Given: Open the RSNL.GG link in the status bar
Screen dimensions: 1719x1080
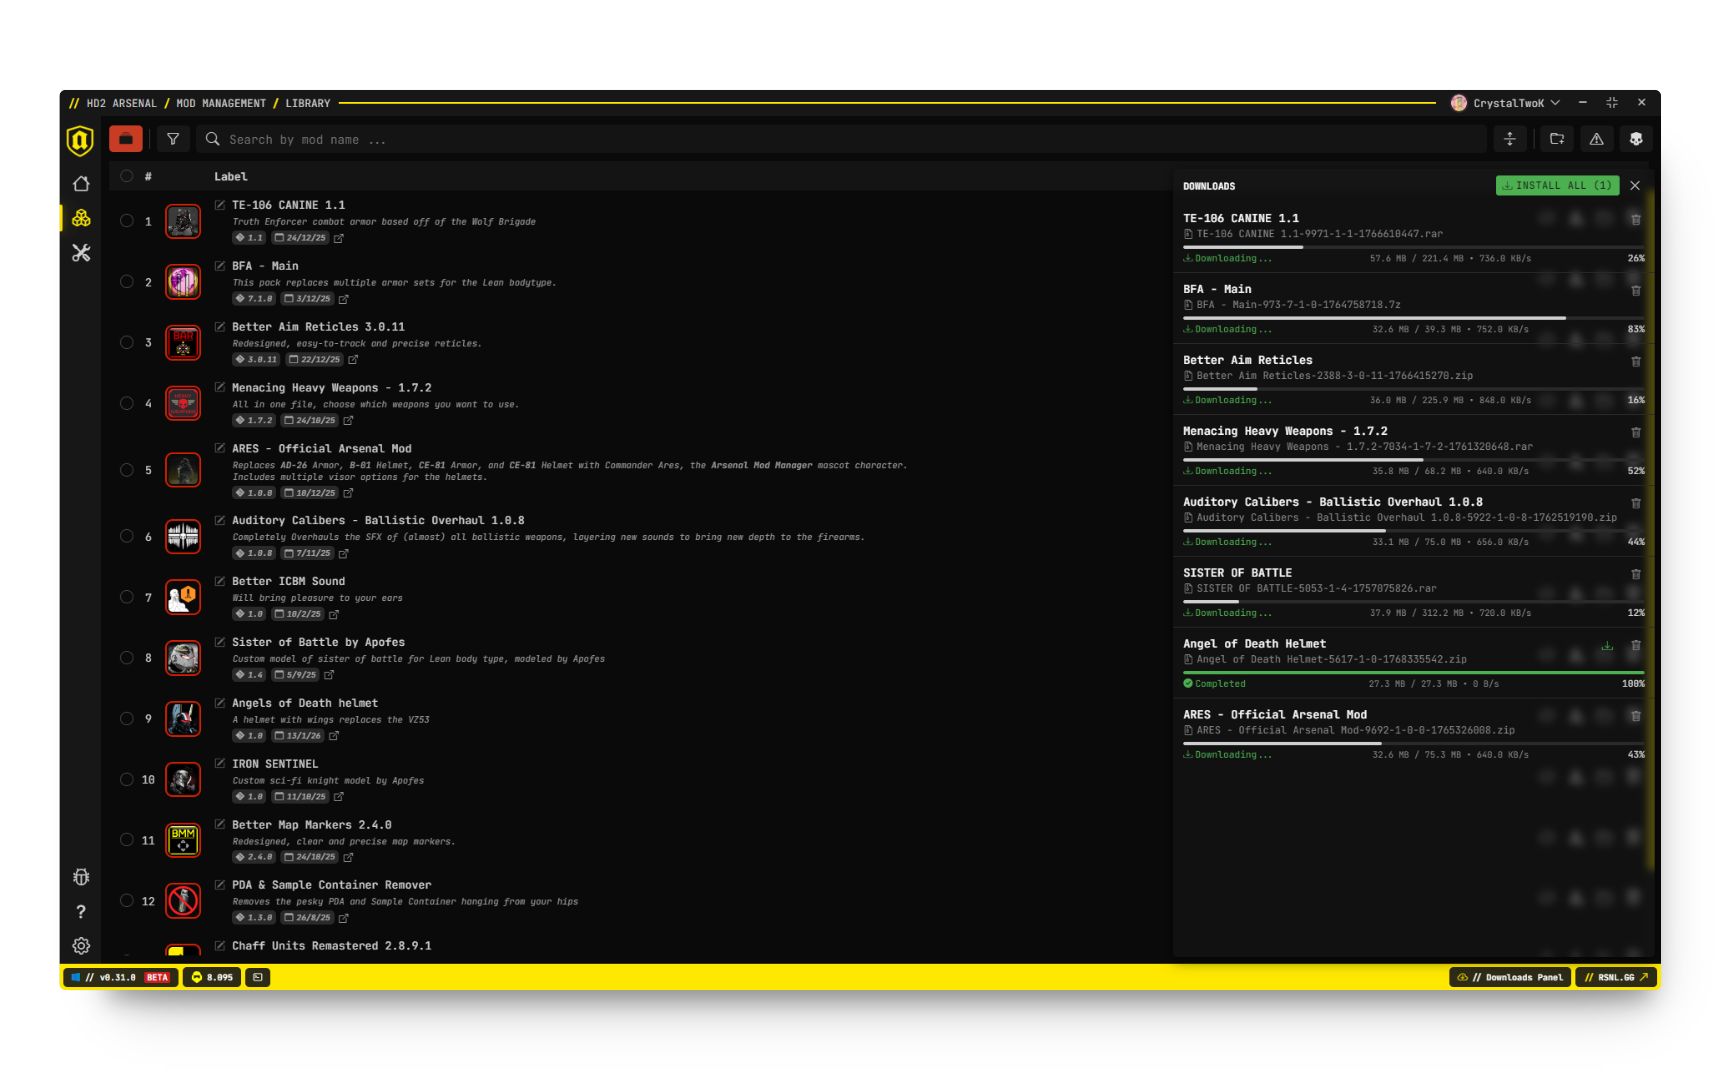Looking at the screenshot, I should pyautogui.click(x=1616, y=977).
